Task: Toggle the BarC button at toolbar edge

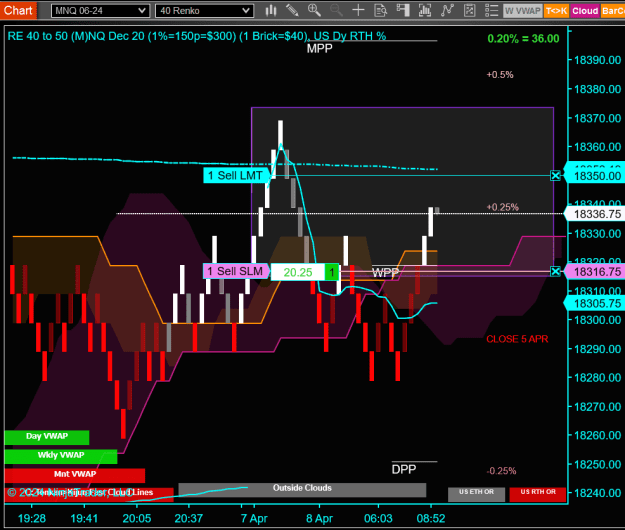Action: [613, 11]
